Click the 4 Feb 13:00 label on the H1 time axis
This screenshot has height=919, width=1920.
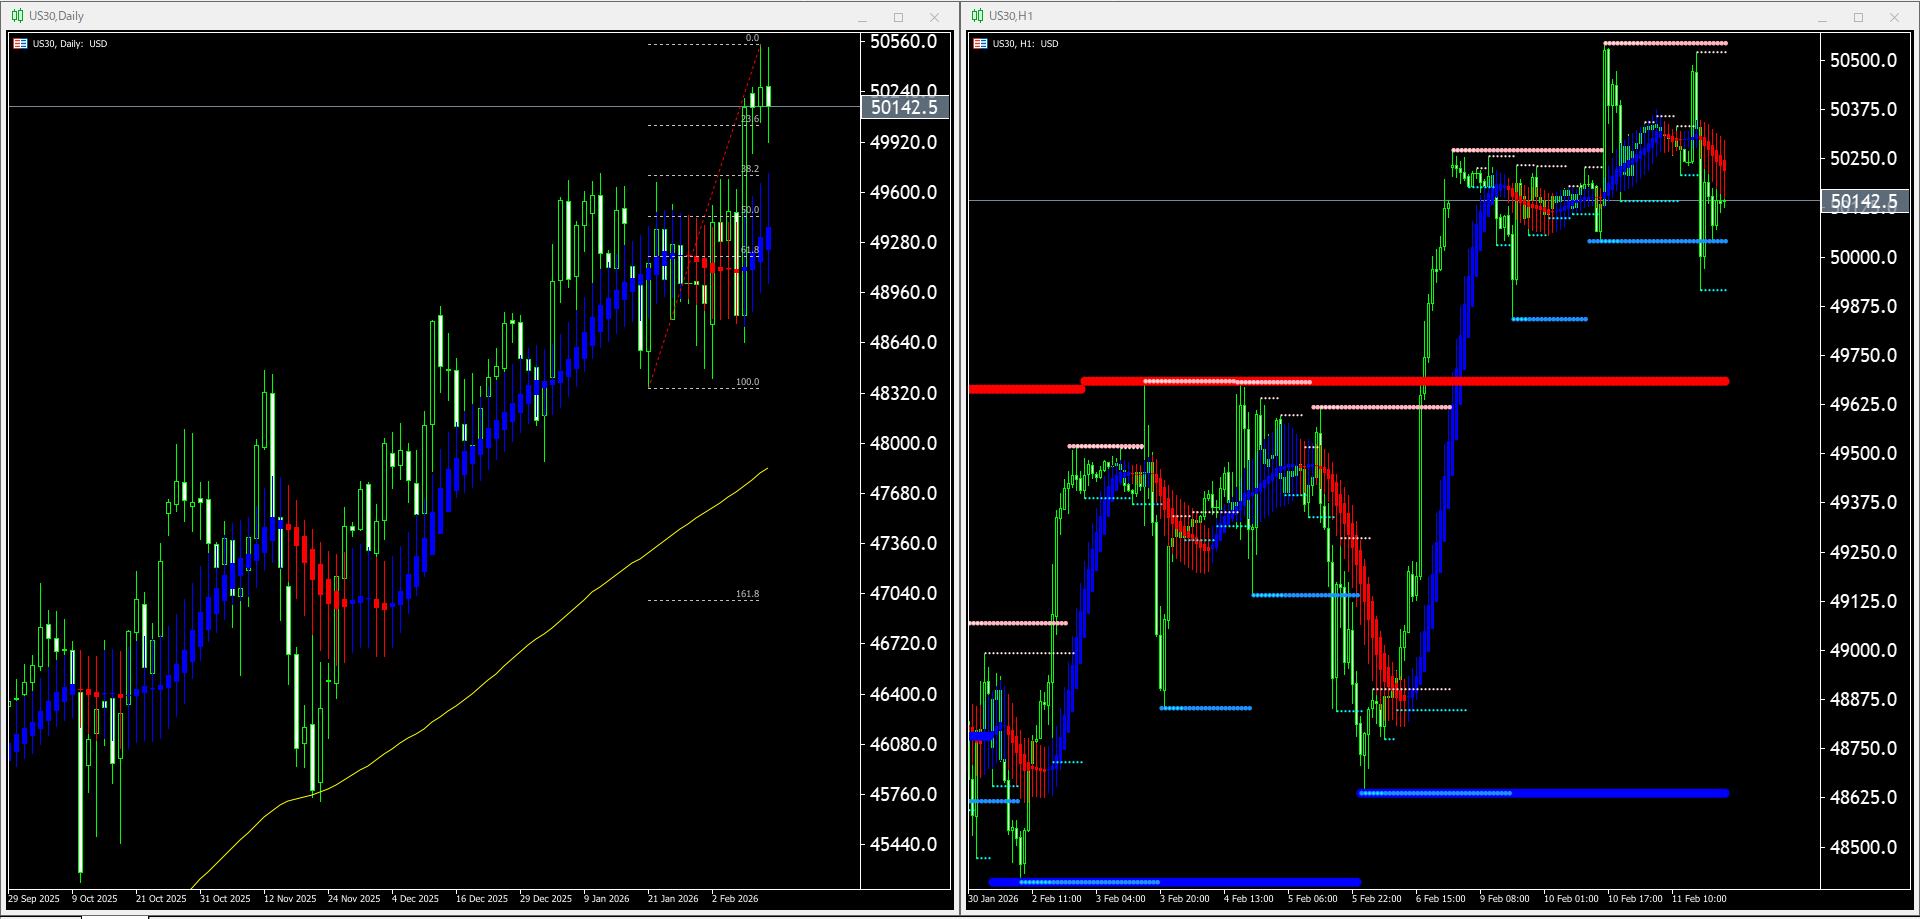click(1249, 899)
